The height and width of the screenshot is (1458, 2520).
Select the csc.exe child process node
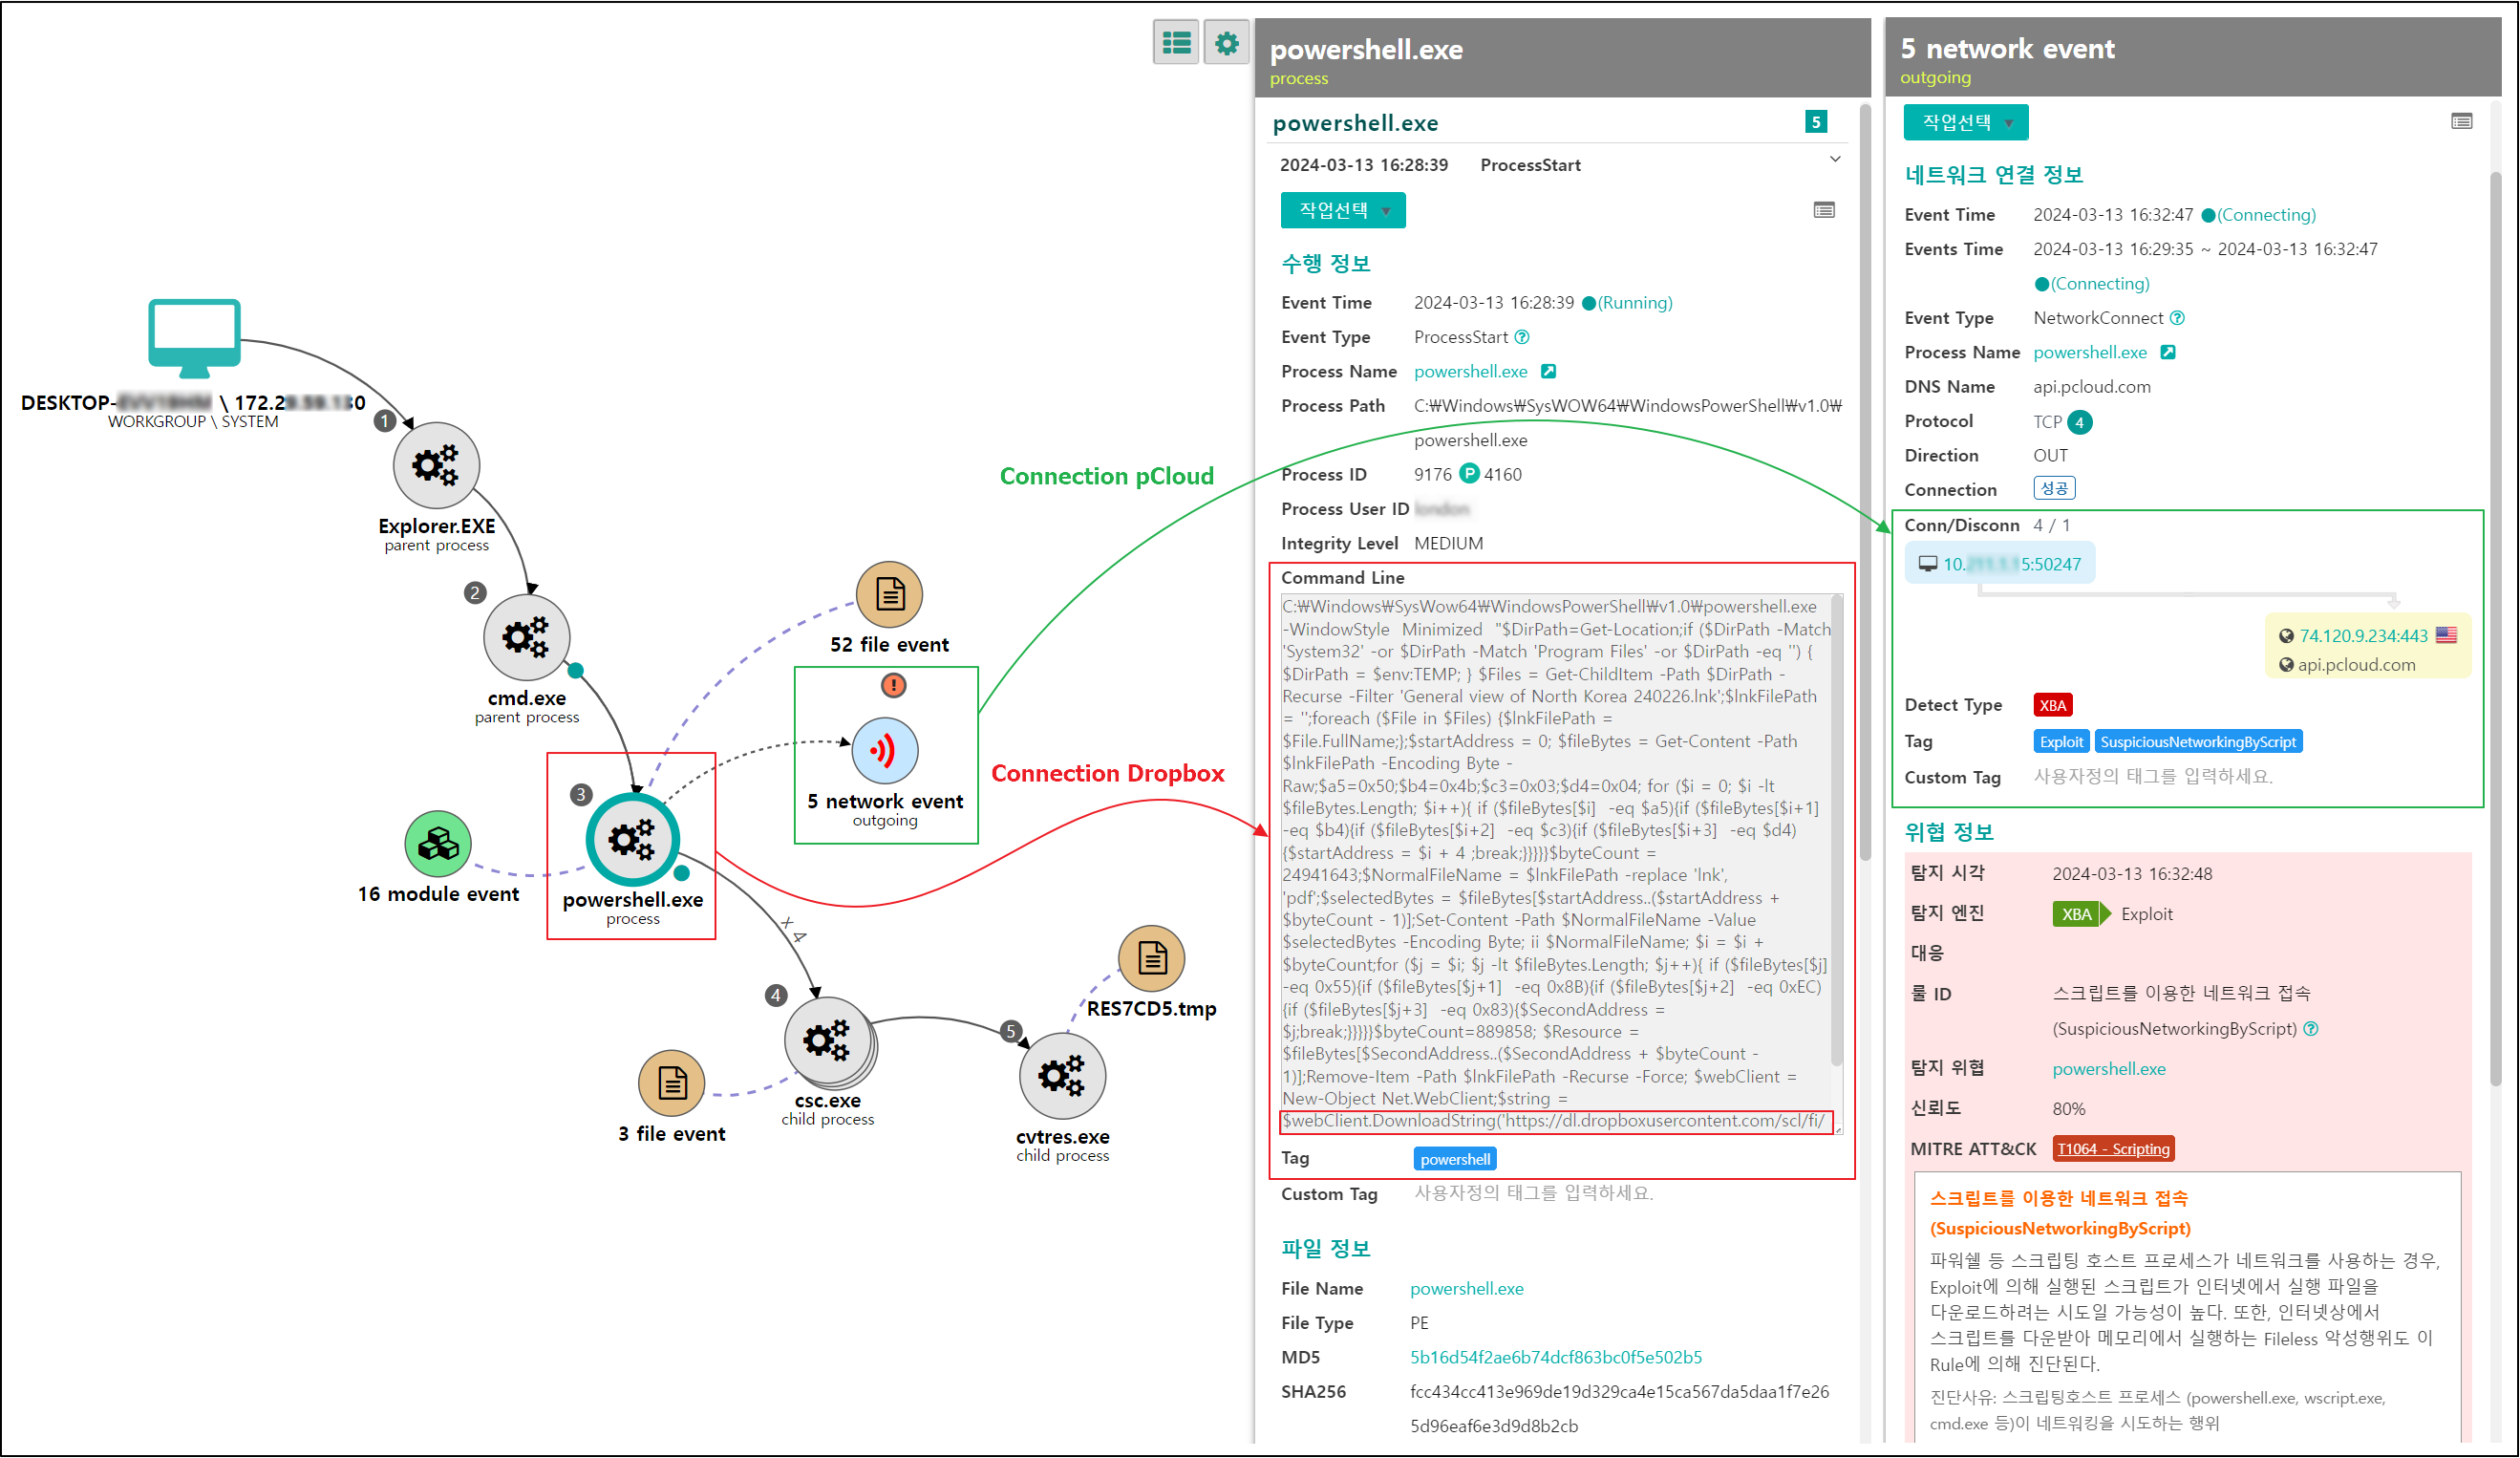(x=828, y=1040)
